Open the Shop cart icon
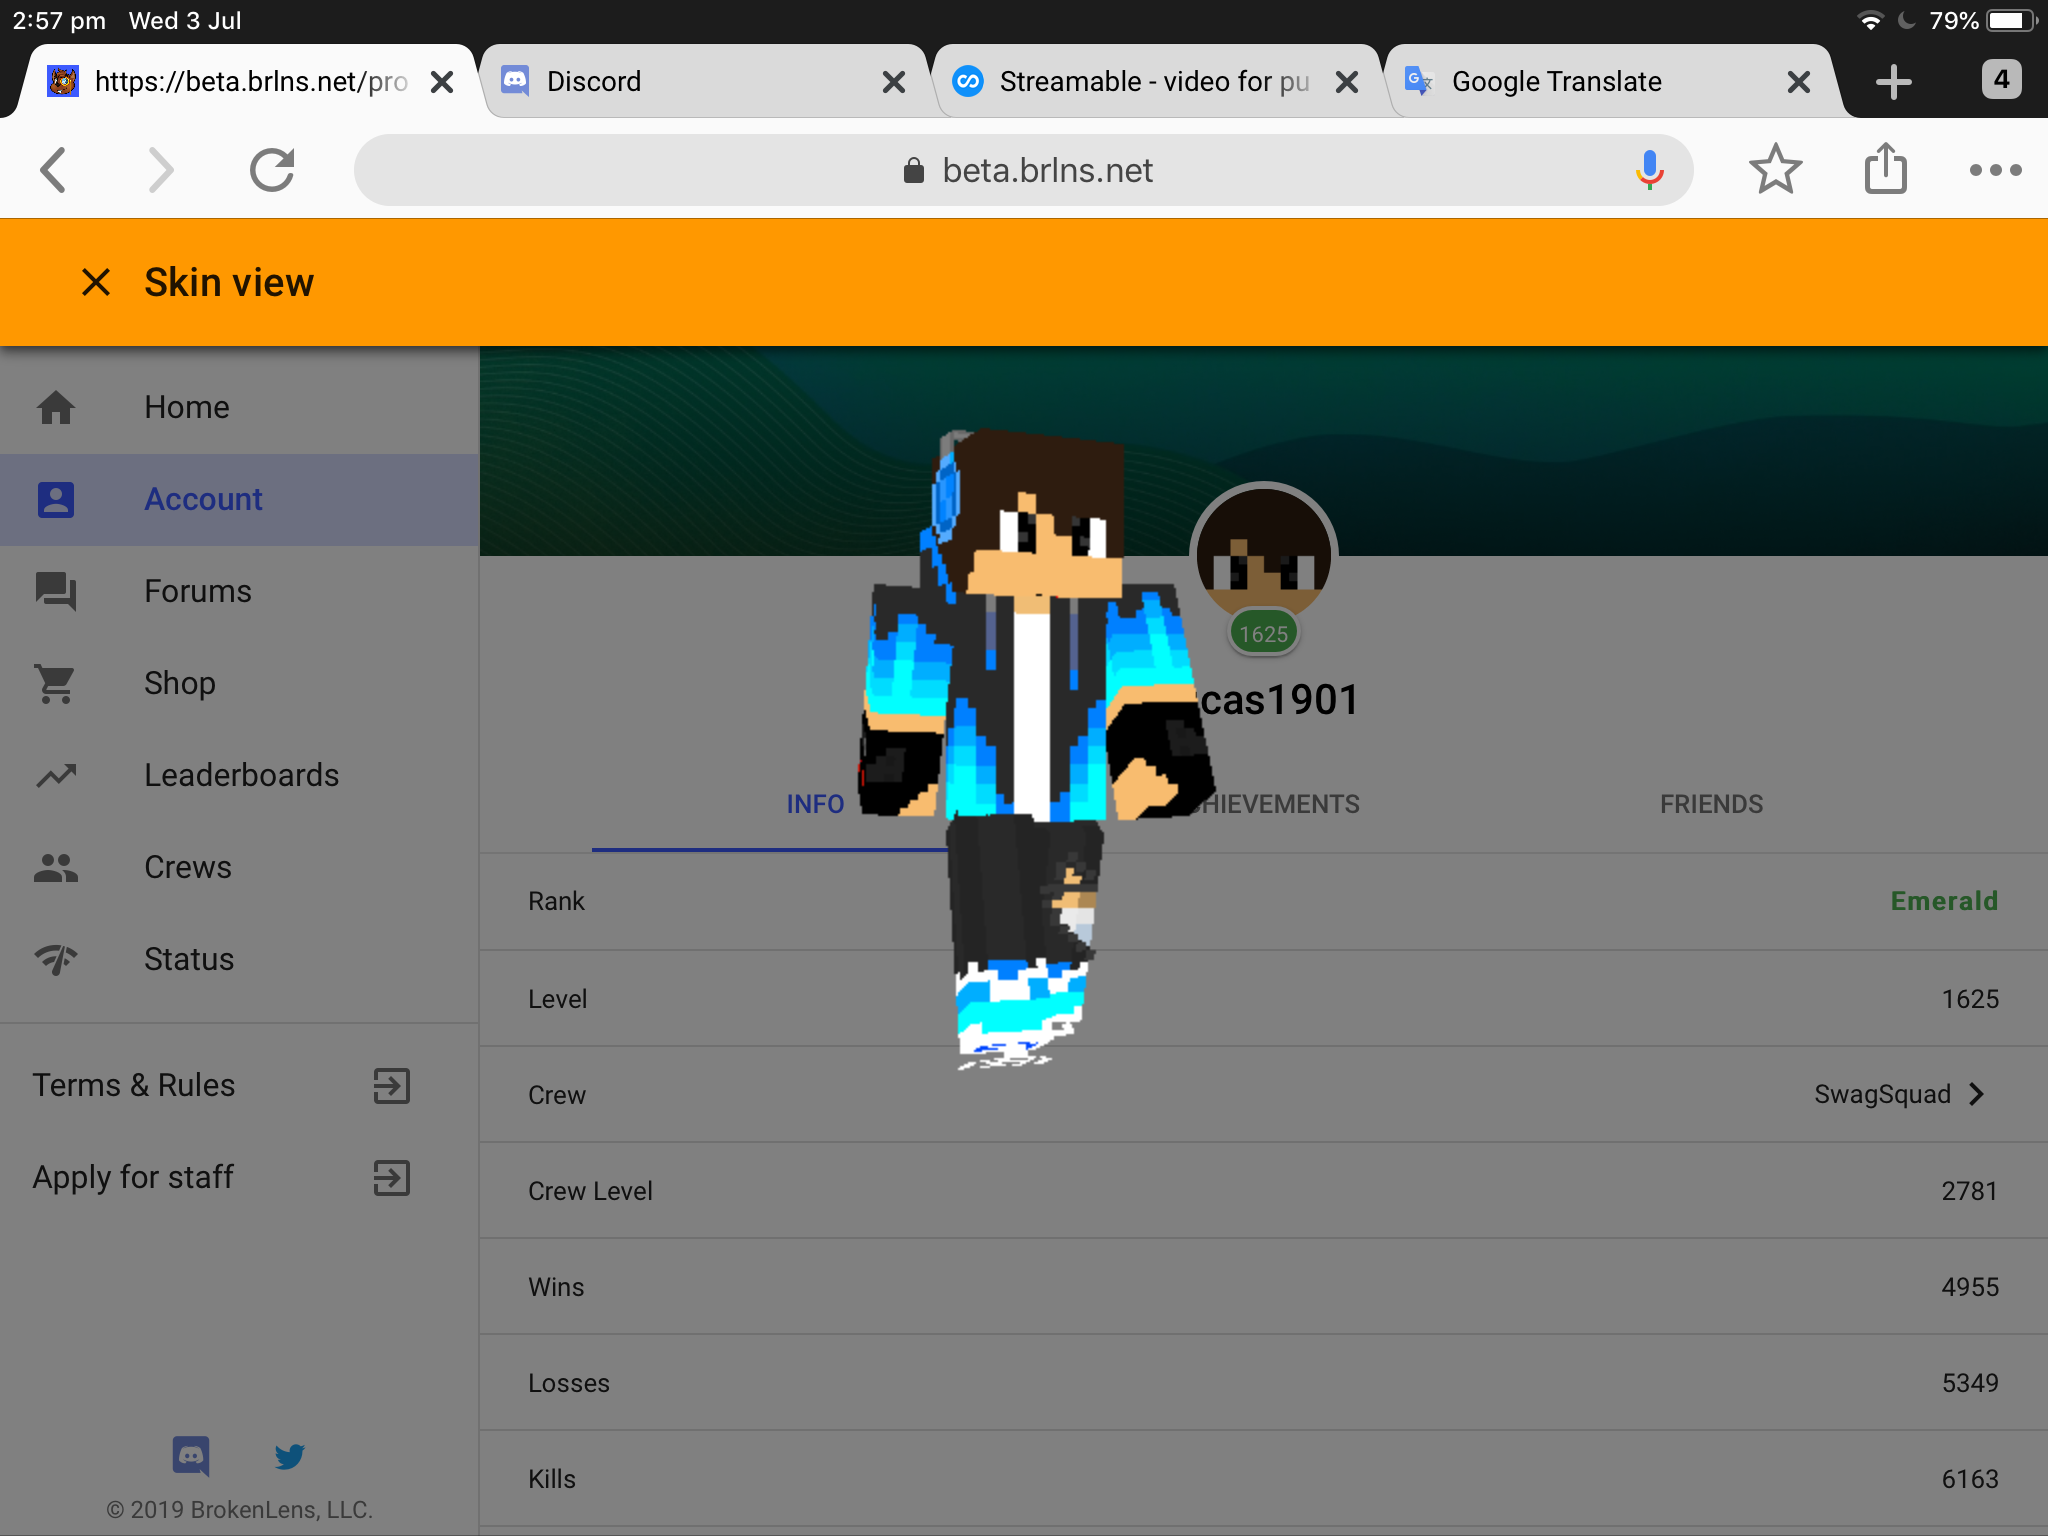Viewport: 2048px width, 1536px height. pyautogui.click(x=56, y=684)
